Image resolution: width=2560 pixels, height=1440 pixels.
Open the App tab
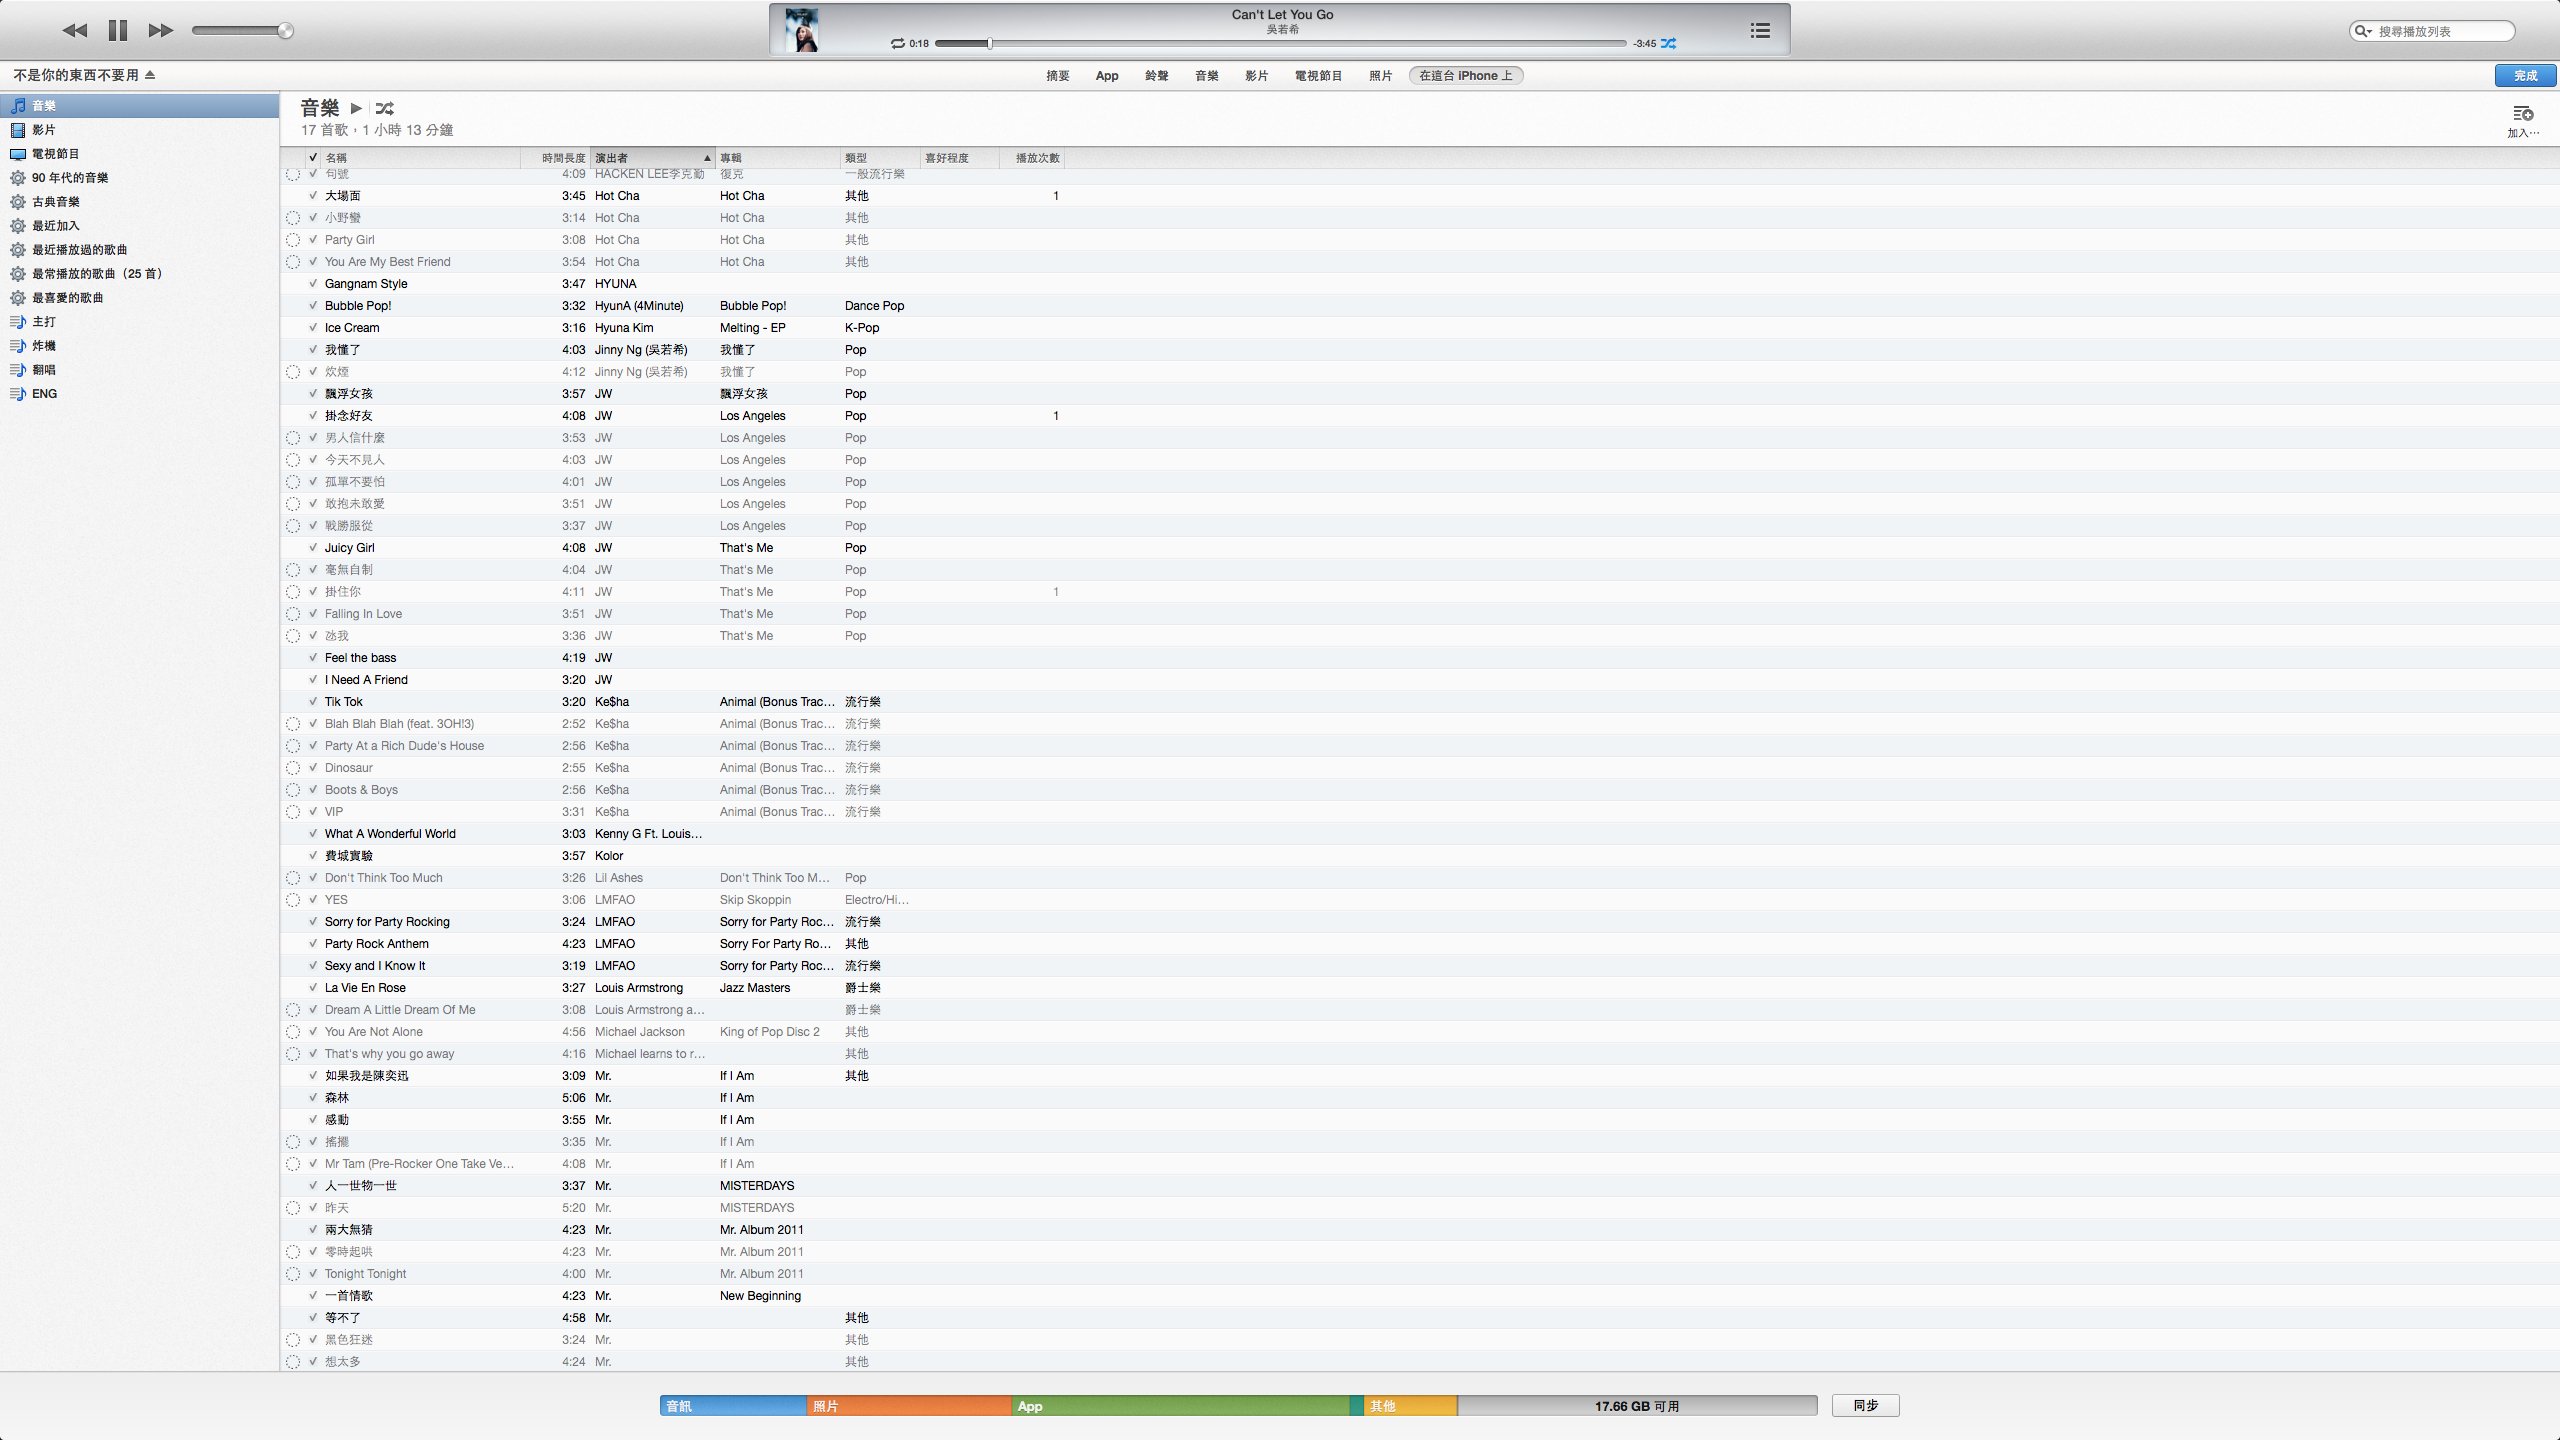pyautogui.click(x=1107, y=76)
